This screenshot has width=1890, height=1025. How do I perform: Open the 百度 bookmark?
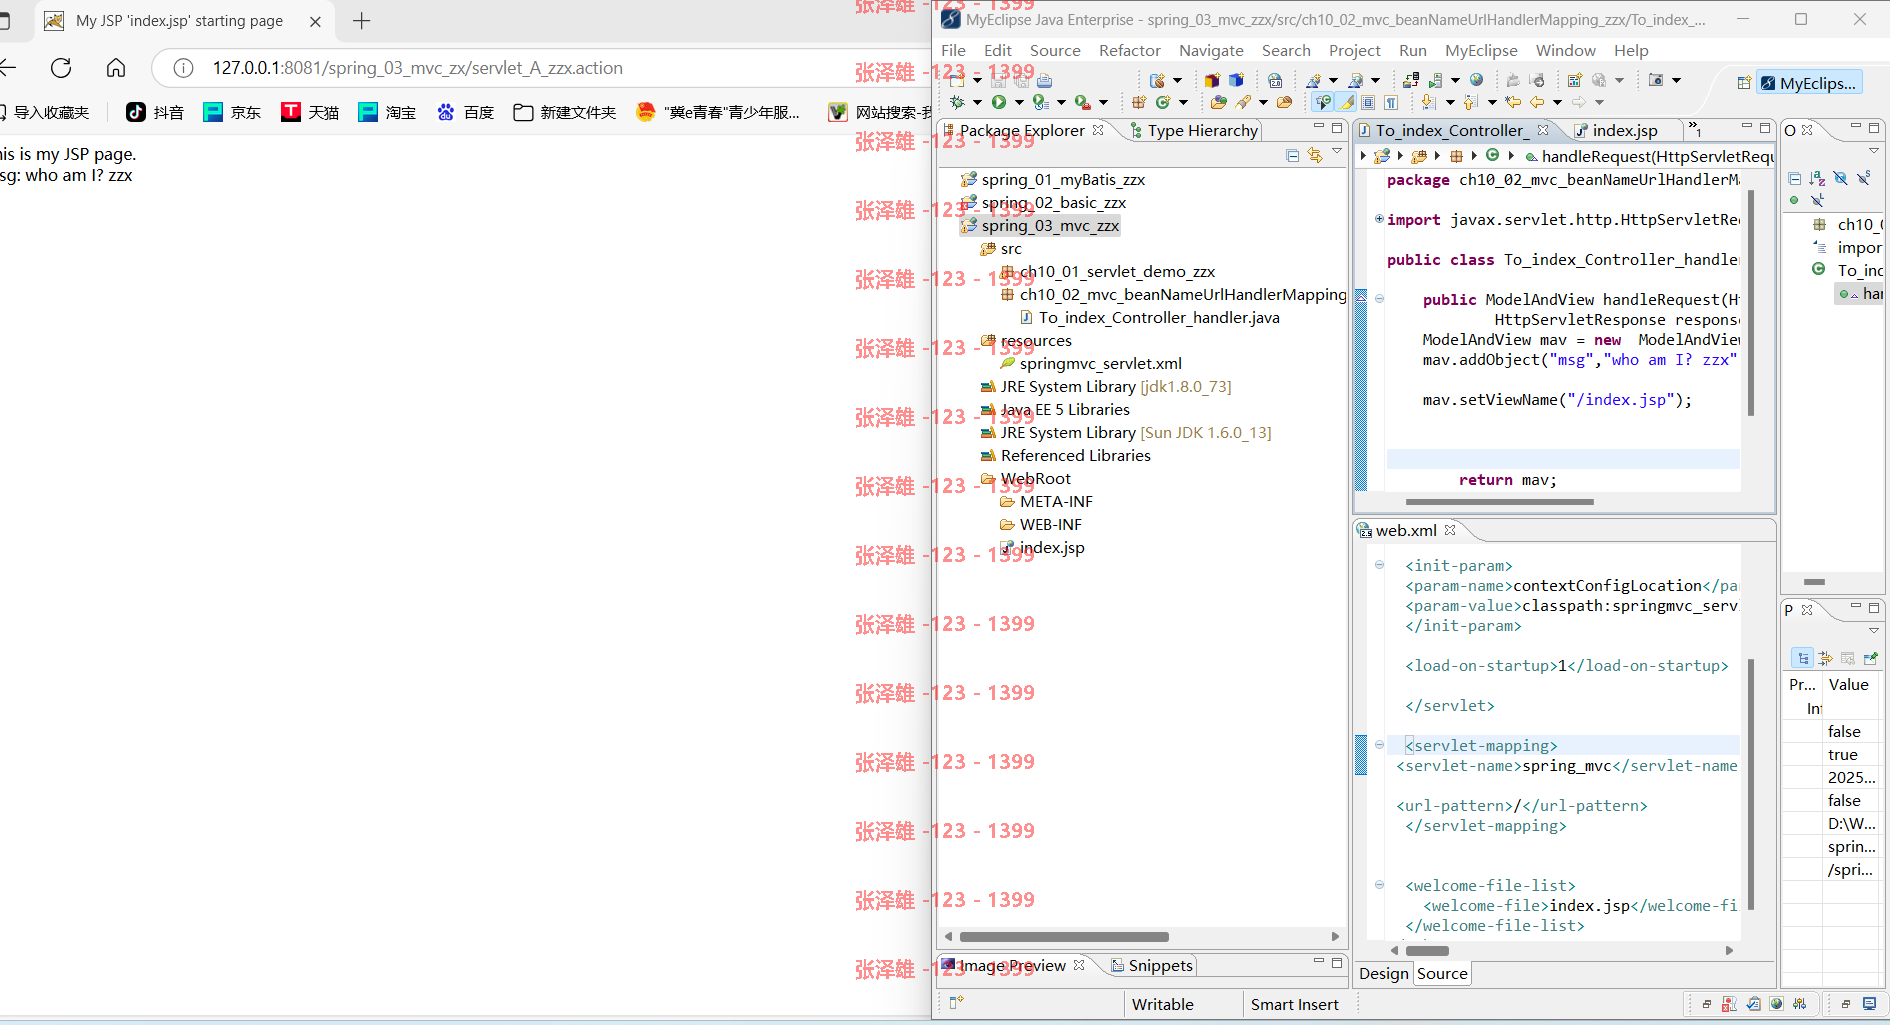(x=465, y=112)
